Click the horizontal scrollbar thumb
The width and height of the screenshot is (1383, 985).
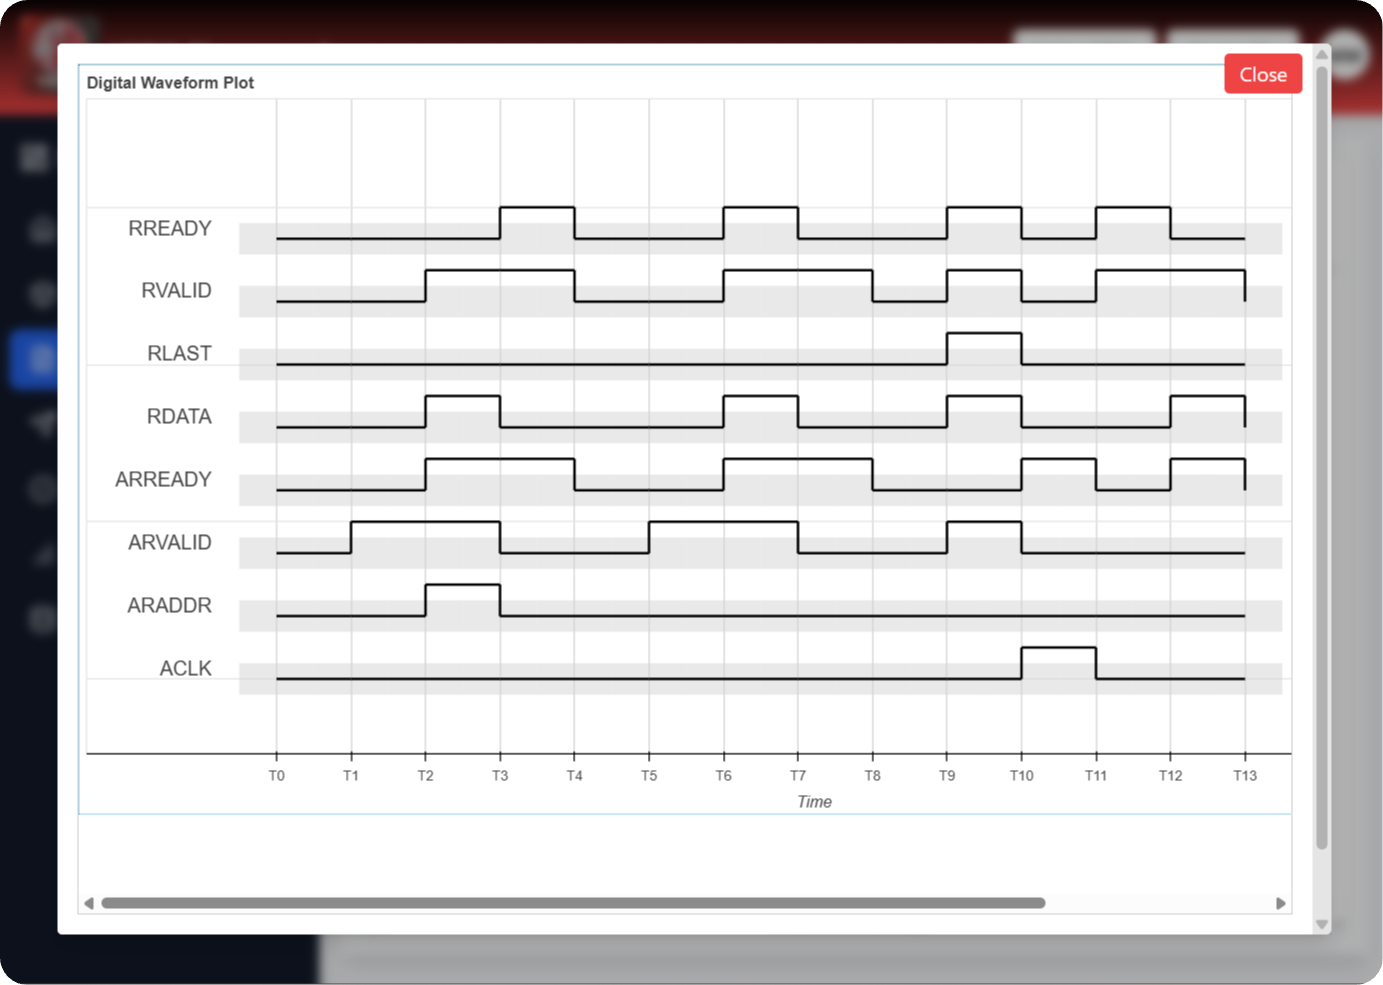pyautogui.click(x=573, y=903)
